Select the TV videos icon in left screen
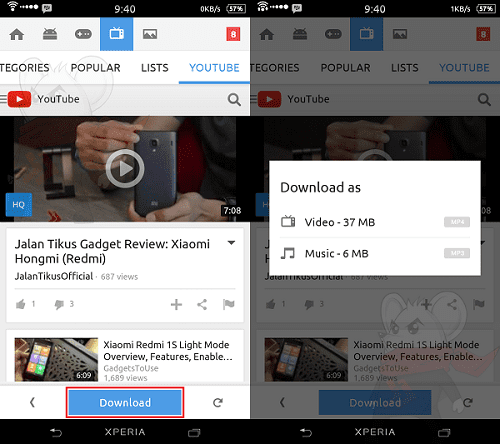Screen dimensions: 500x444 pyautogui.click(x=117, y=34)
